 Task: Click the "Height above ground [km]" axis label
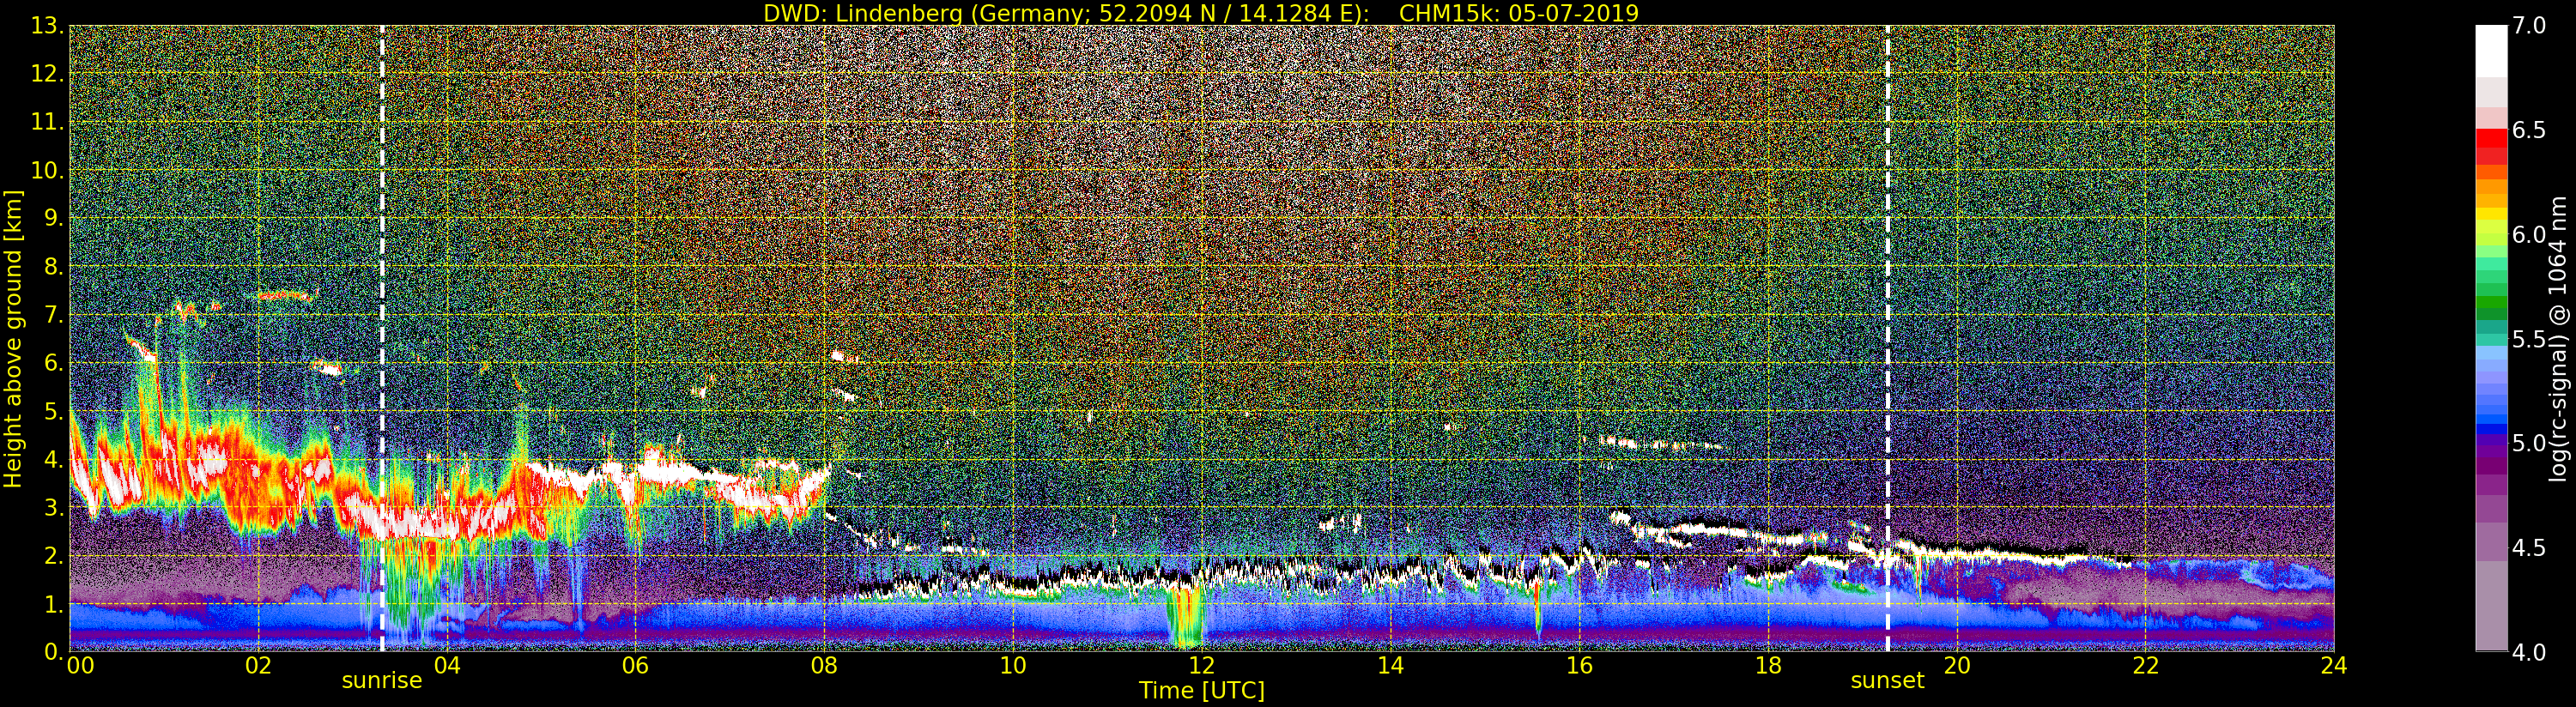coord(13,338)
